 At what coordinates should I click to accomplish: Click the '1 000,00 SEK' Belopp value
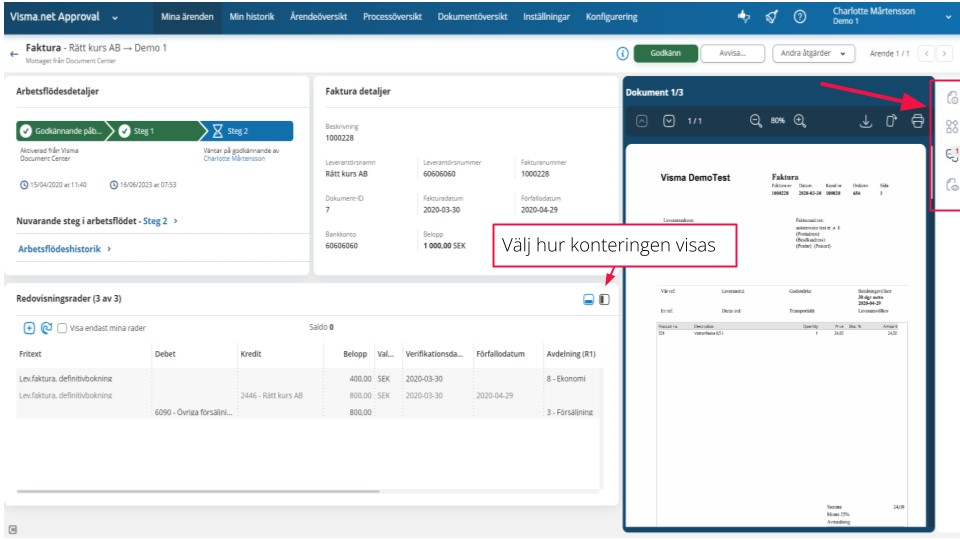tap(444, 246)
